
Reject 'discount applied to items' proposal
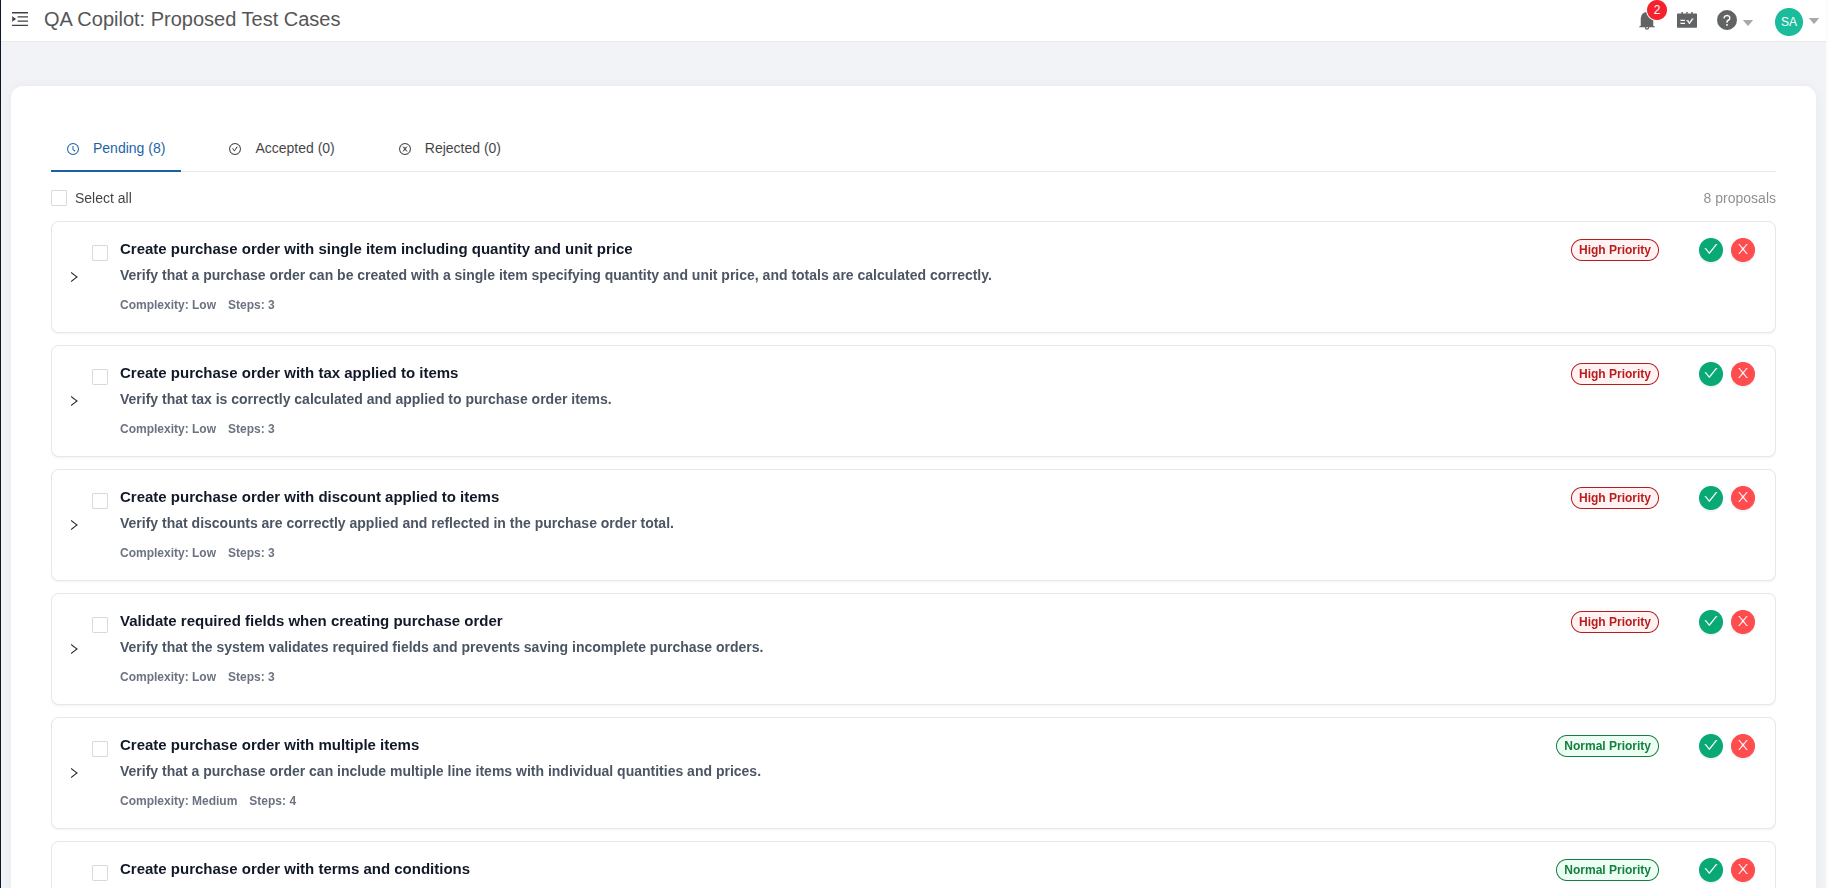[x=1743, y=498]
